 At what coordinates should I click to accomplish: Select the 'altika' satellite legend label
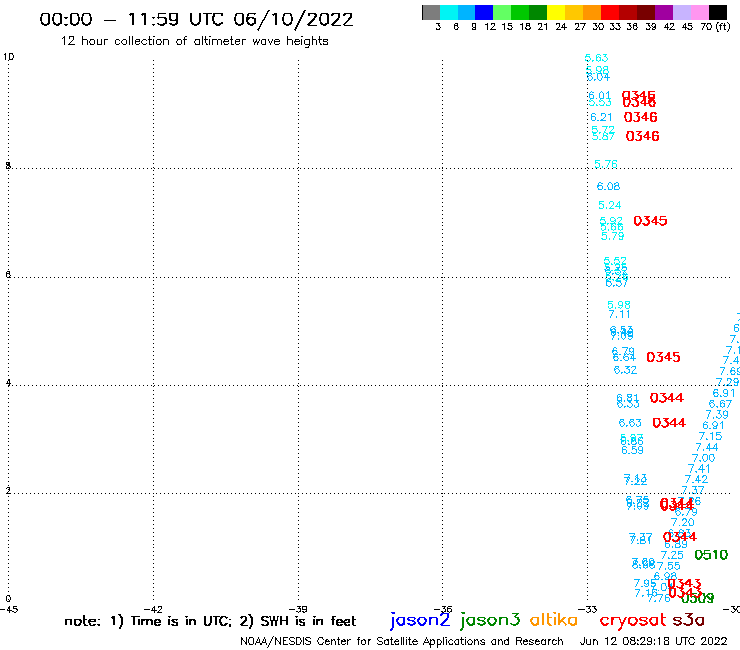(x=554, y=619)
